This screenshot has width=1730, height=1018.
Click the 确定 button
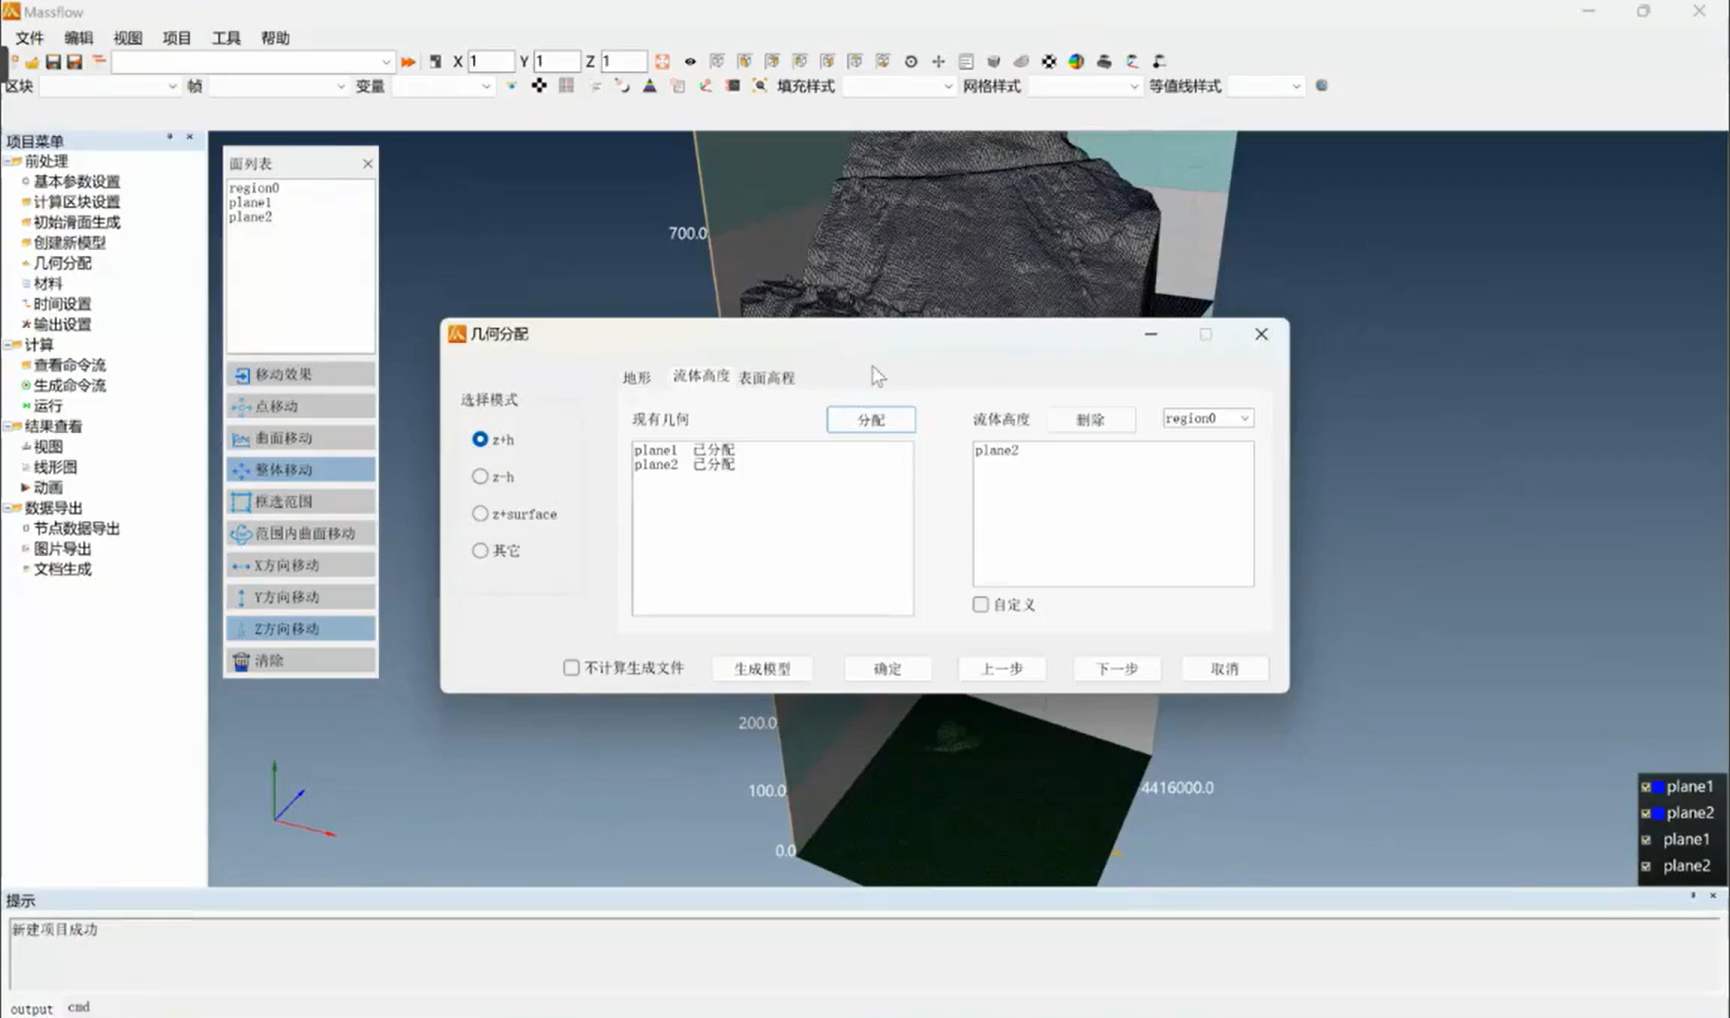[888, 668]
